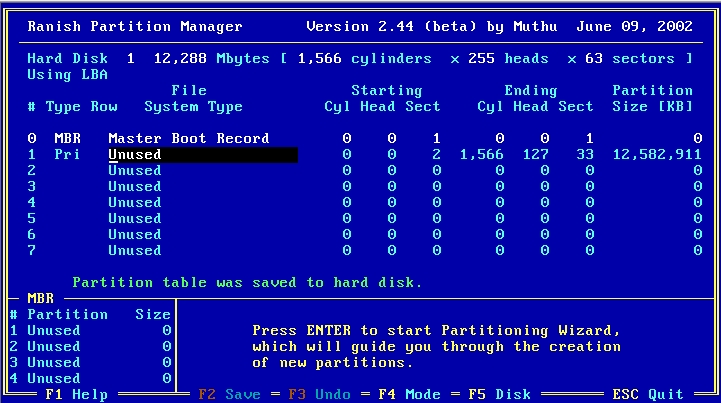Image resolution: width=721 pixels, height=403 pixels.
Task: Click the 63 sectors geometry text
Action: coord(630,59)
